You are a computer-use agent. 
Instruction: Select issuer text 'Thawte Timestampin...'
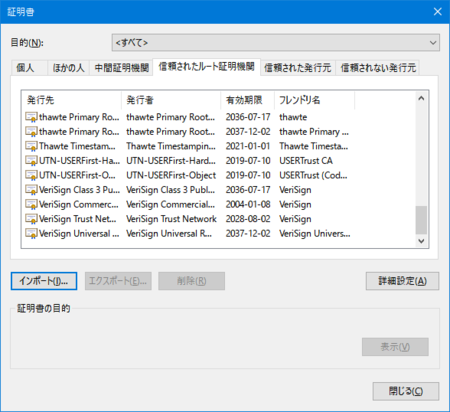click(171, 146)
